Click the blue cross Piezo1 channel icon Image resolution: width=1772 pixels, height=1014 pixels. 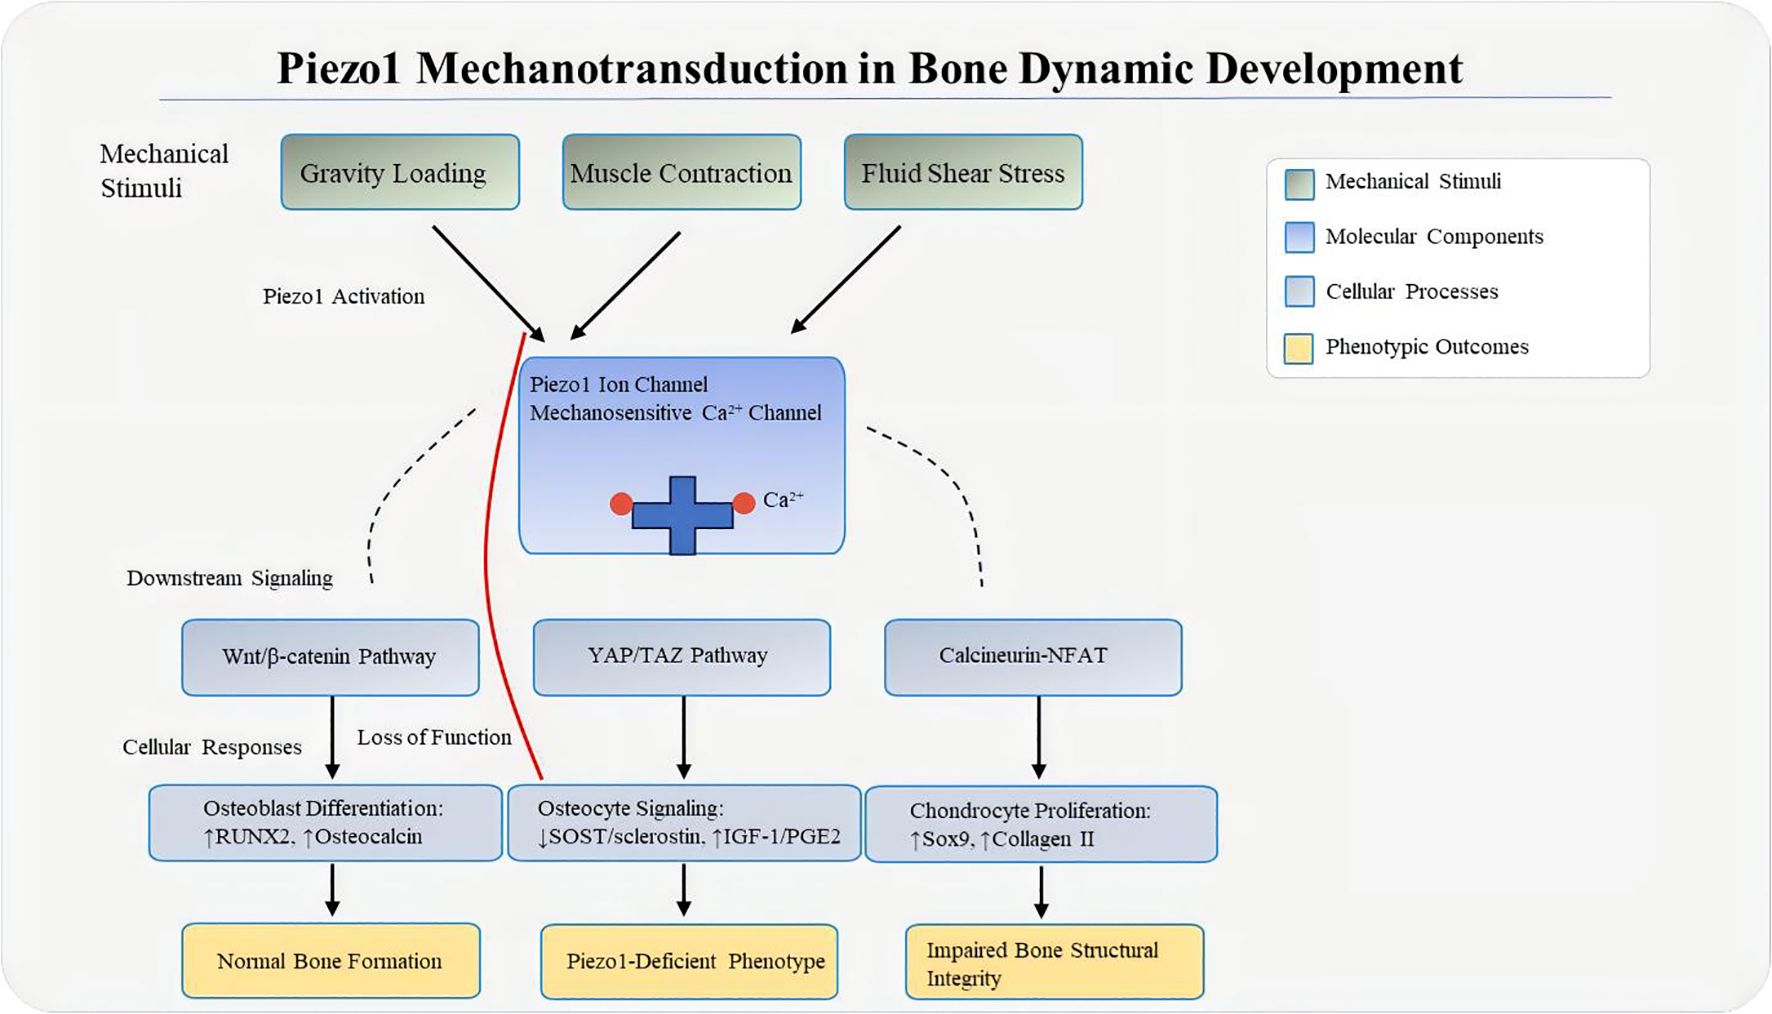682,515
